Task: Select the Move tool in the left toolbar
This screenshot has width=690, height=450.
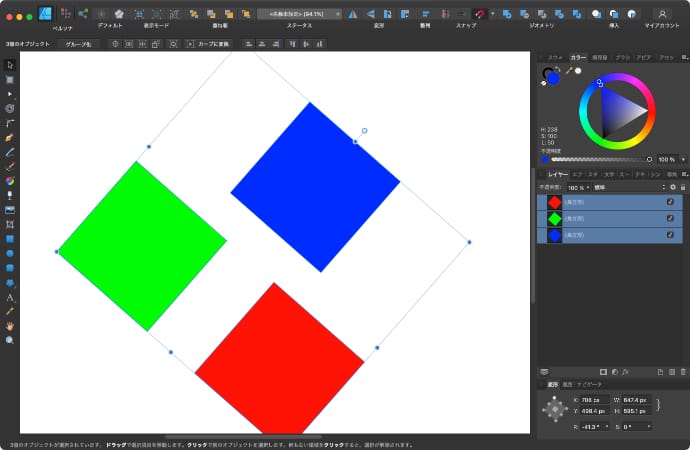Action: click(x=10, y=65)
